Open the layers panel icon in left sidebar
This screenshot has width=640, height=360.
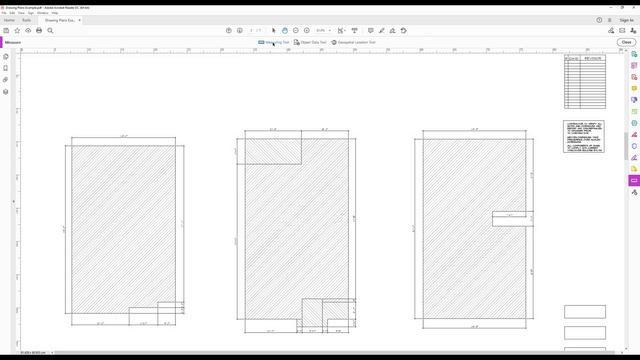pyautogui.click(x=6, y=92)
